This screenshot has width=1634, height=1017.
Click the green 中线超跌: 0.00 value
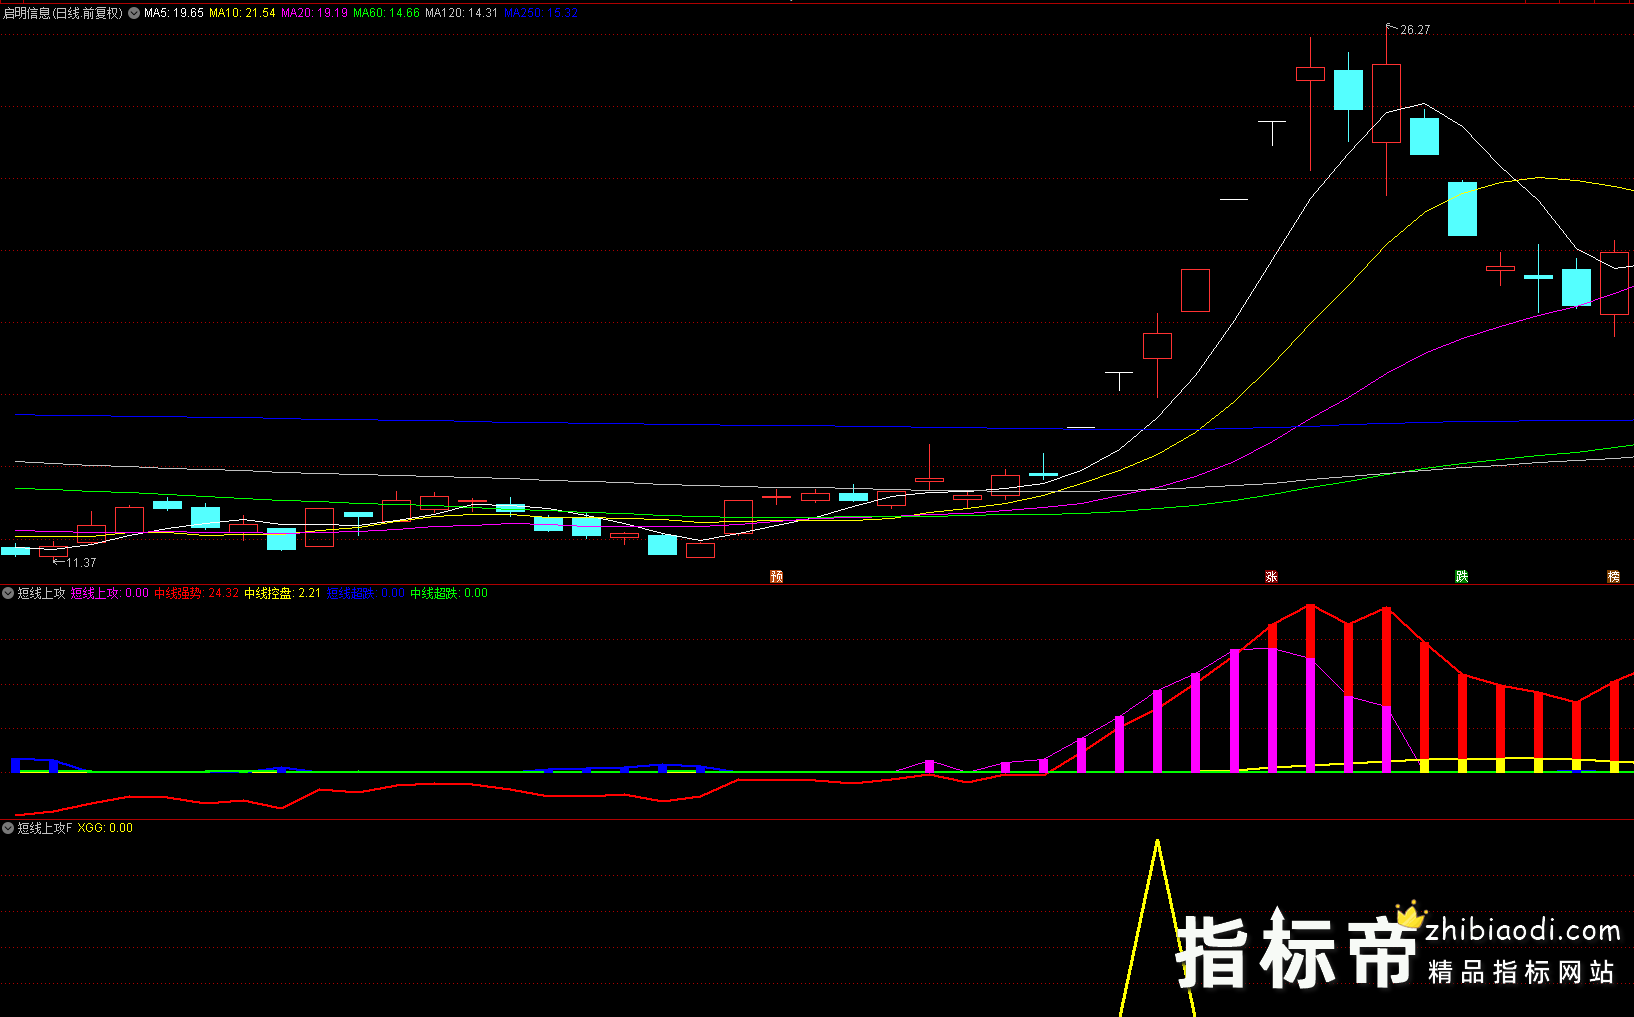(x=449, y=593)
